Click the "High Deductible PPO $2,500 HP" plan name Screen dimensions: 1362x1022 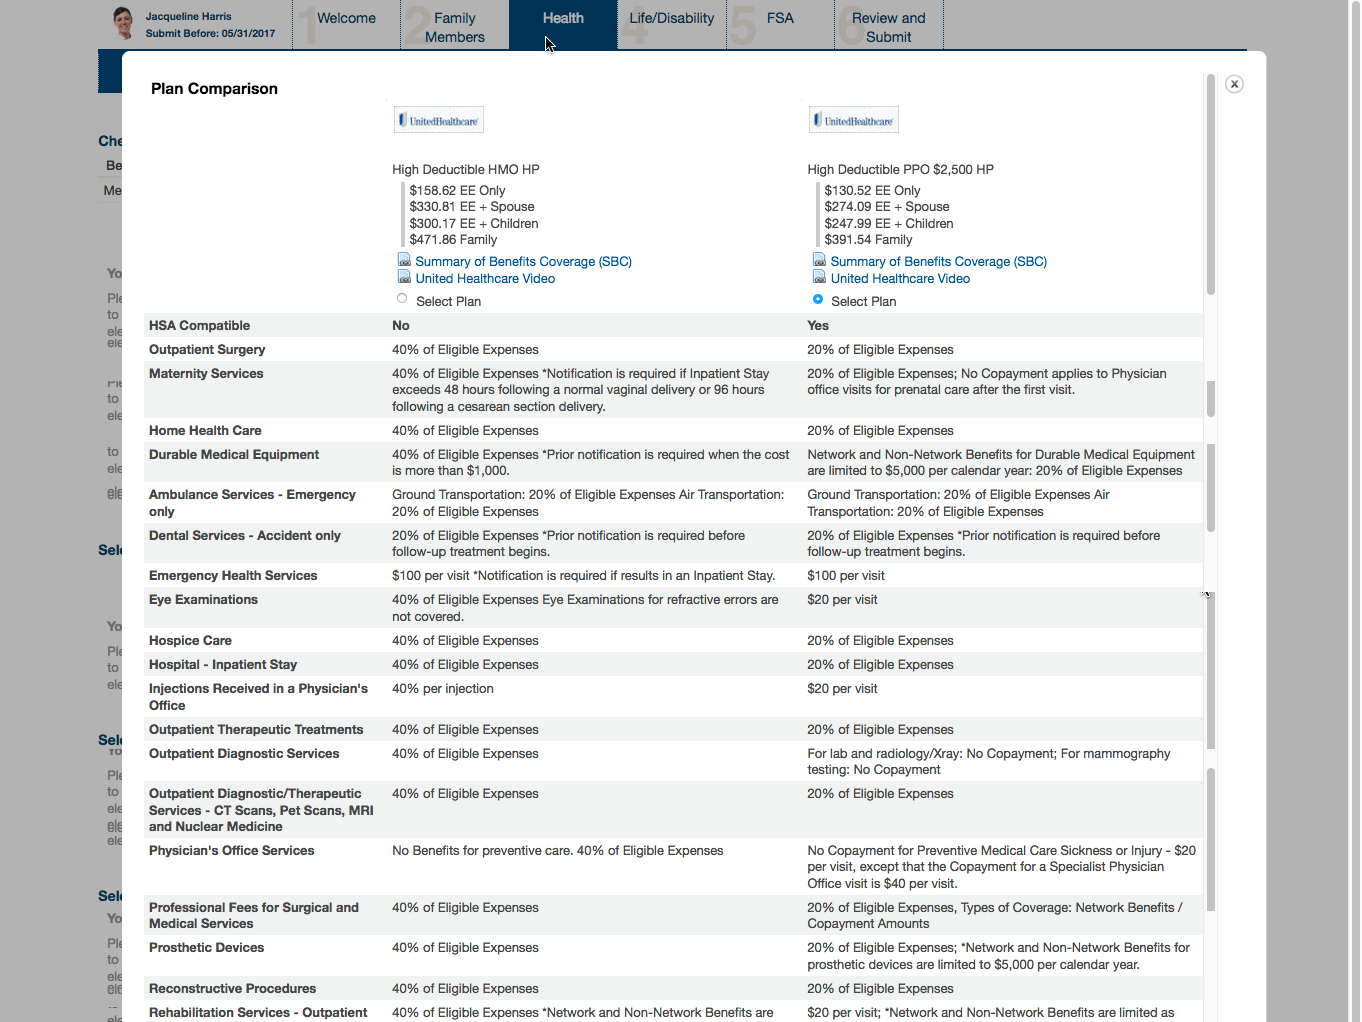(901, 169)
